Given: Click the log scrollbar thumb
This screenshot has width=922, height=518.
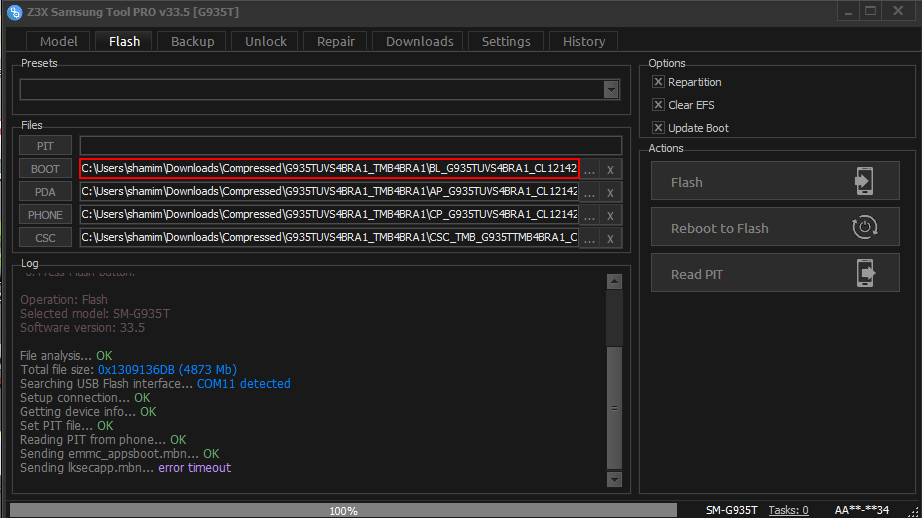Looking at the screenshot, I should point(614,408).
